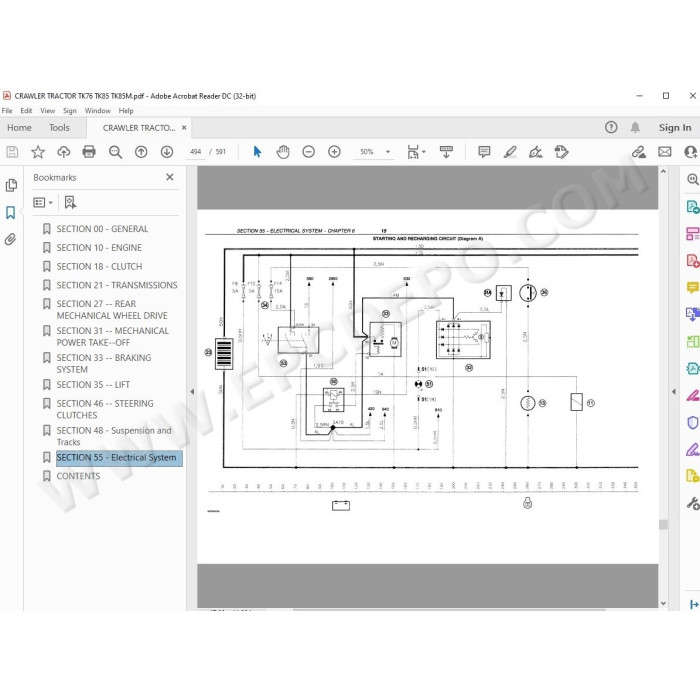Select SECTION 55 - Electrical System bookmark
700x700 pixels.
pos(119,458)
